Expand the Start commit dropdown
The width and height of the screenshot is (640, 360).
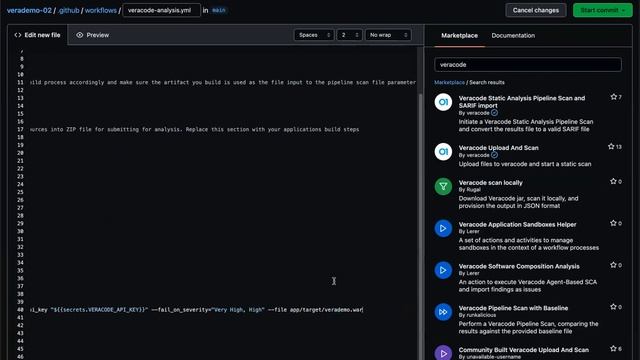coord(624,10)
